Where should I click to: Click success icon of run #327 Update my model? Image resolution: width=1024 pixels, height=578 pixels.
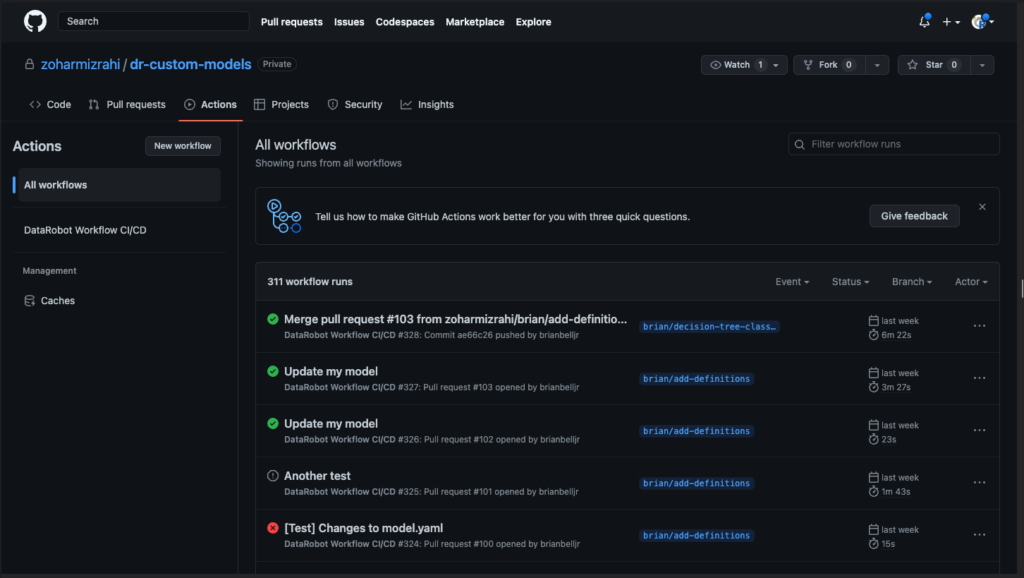pos(273,372)
